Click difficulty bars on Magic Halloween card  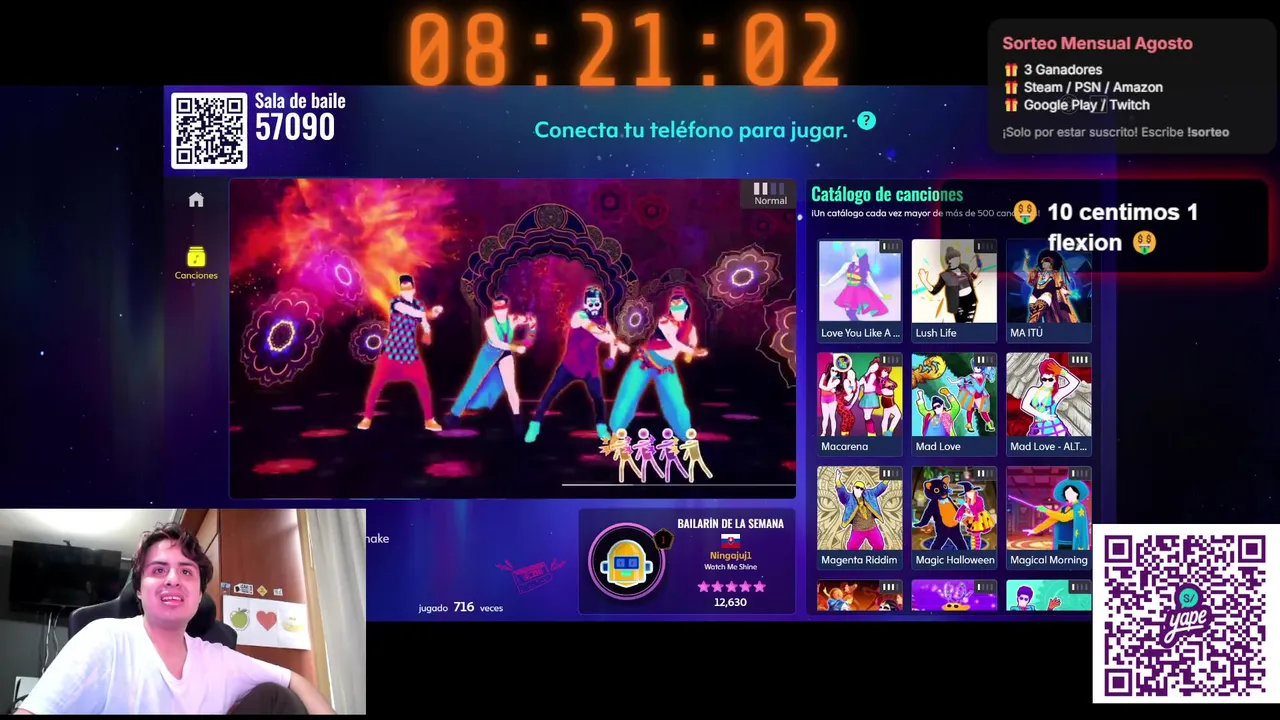(984, 474)
